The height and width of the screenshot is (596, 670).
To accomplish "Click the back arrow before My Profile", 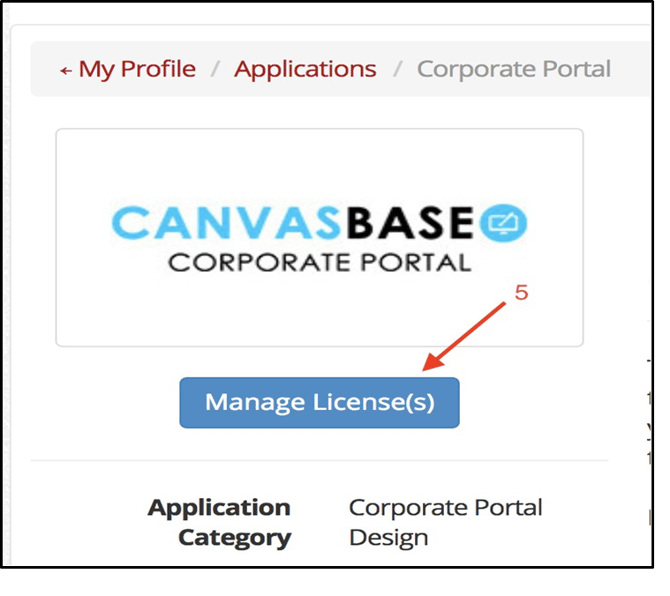I will [66, 70].
